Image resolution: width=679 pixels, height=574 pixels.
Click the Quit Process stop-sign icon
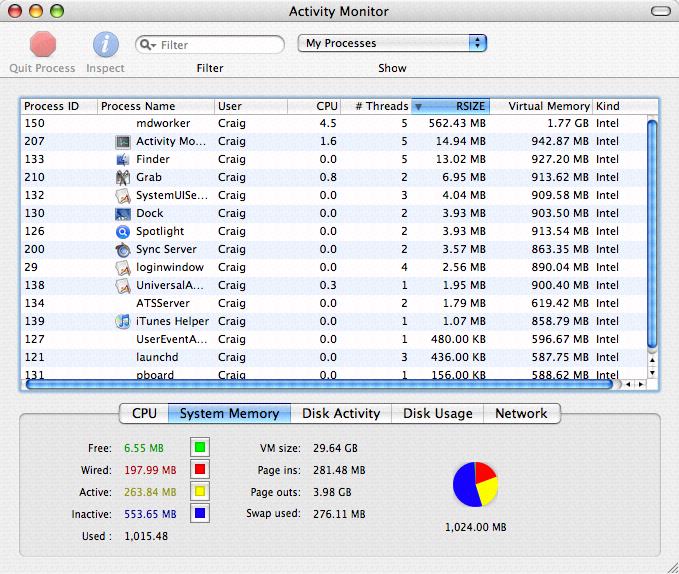pos(42,44)
